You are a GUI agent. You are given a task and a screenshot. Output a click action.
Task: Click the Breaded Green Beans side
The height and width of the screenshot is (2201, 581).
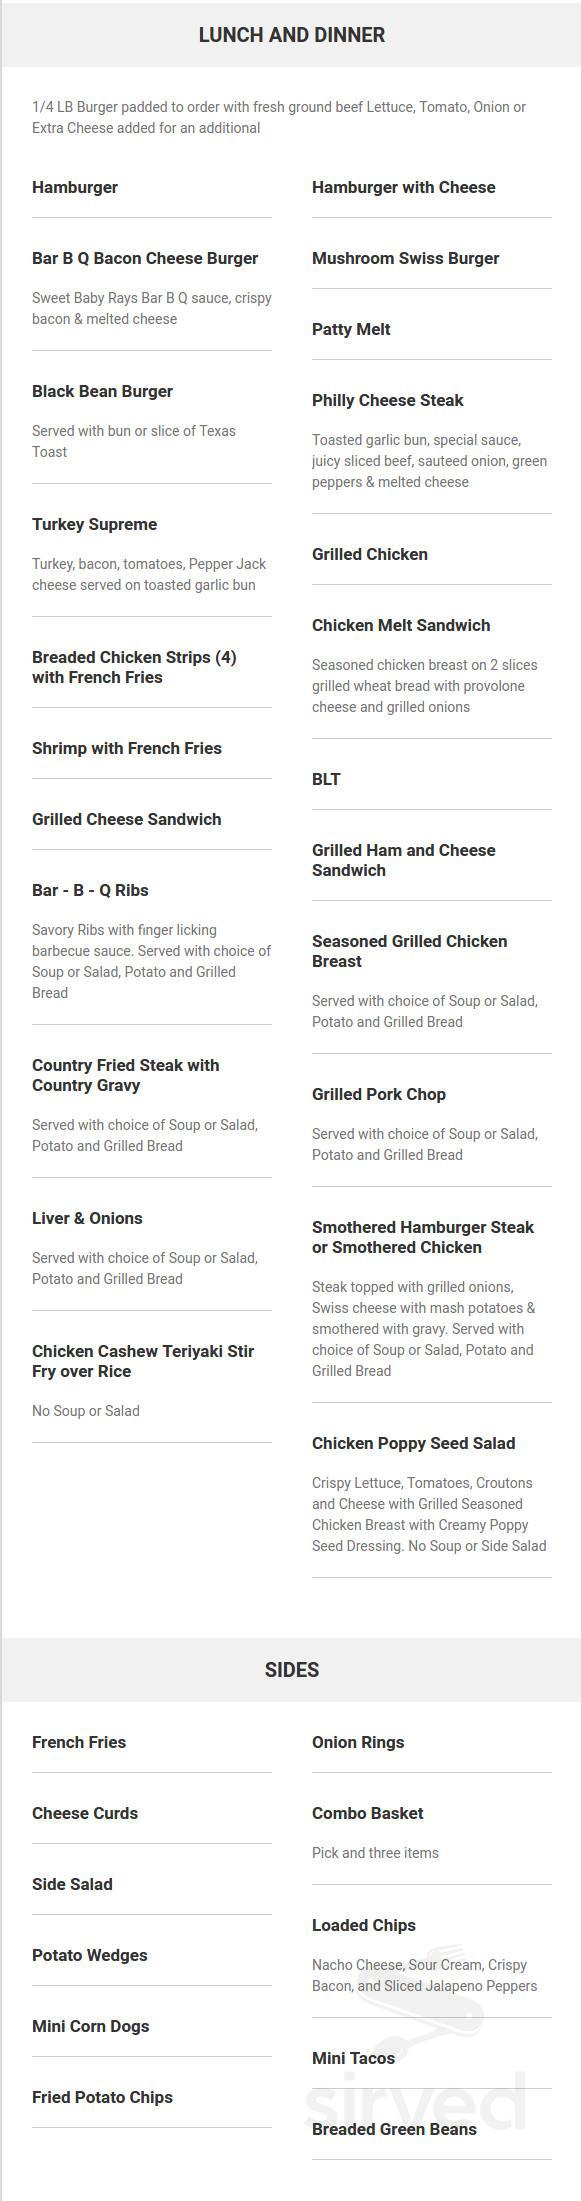coord(394,2129)
